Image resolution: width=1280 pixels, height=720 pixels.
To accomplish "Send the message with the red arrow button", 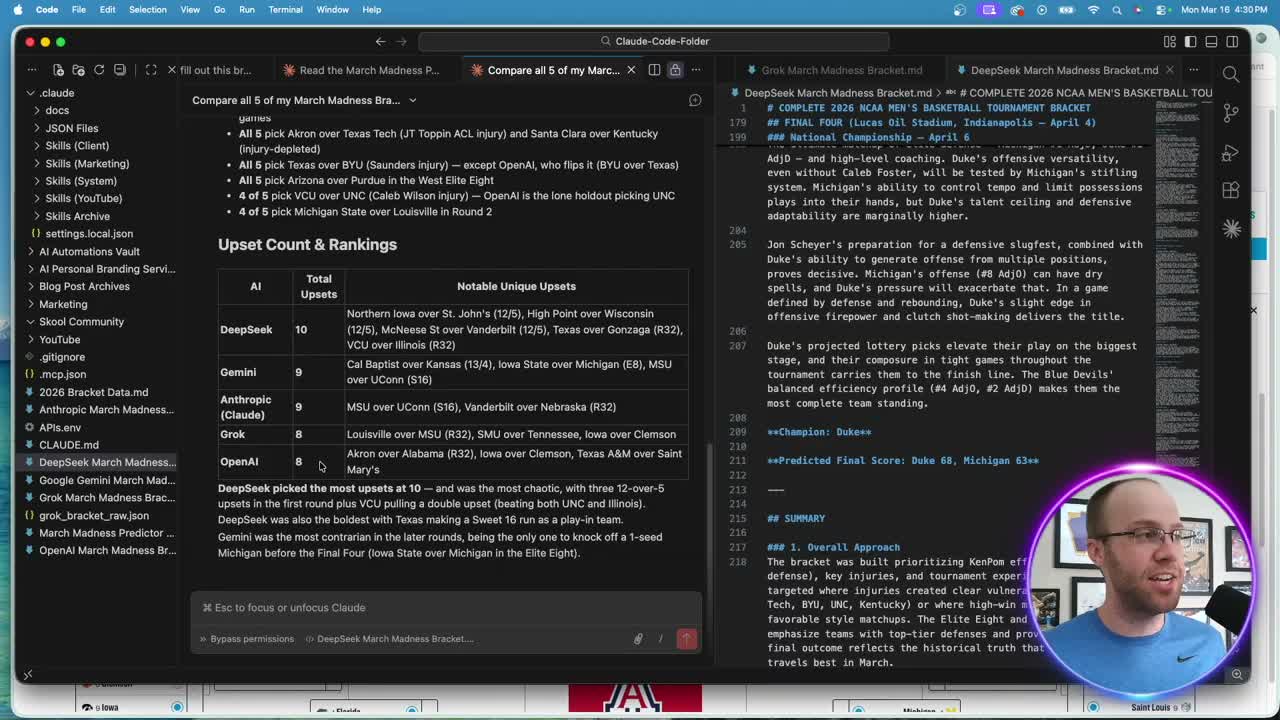I will click(x=686, y=639).
